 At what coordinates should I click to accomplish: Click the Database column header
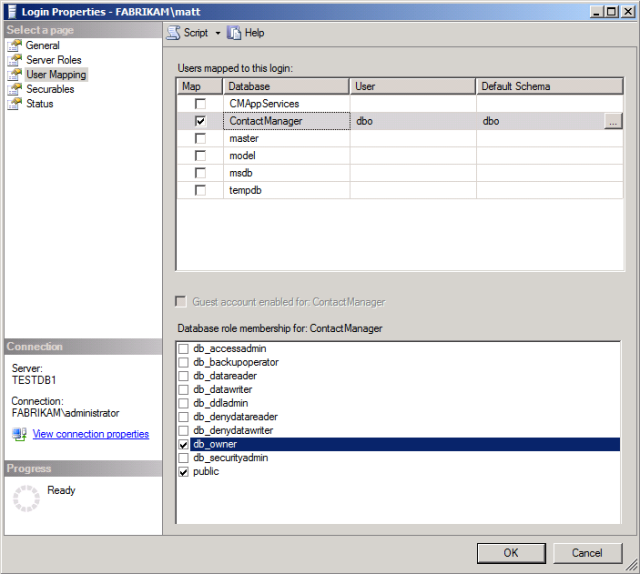pos(286,87)
